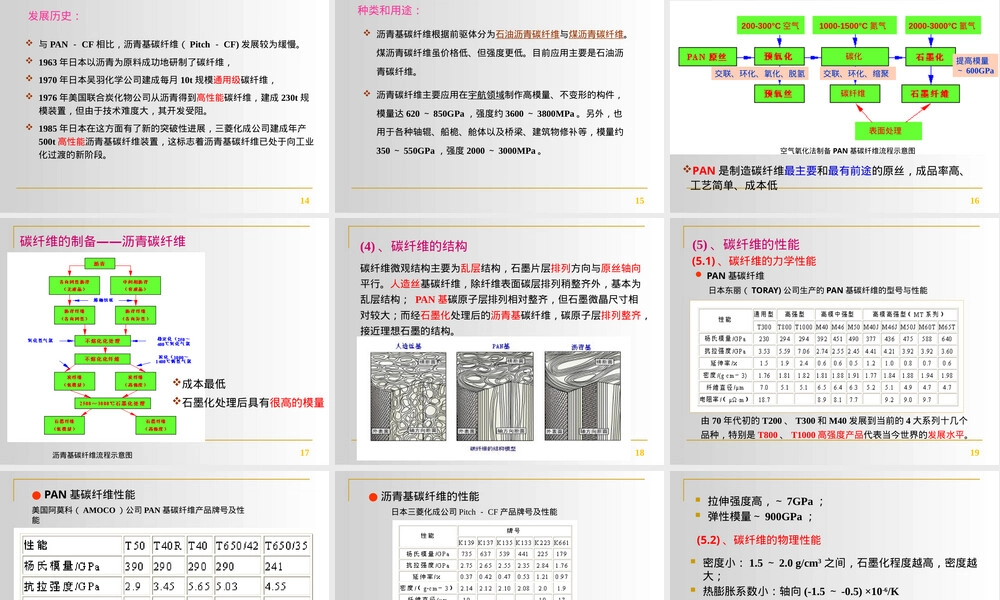
Task: Click the 沥青基 structure diagram
Action: click(582, 395)
